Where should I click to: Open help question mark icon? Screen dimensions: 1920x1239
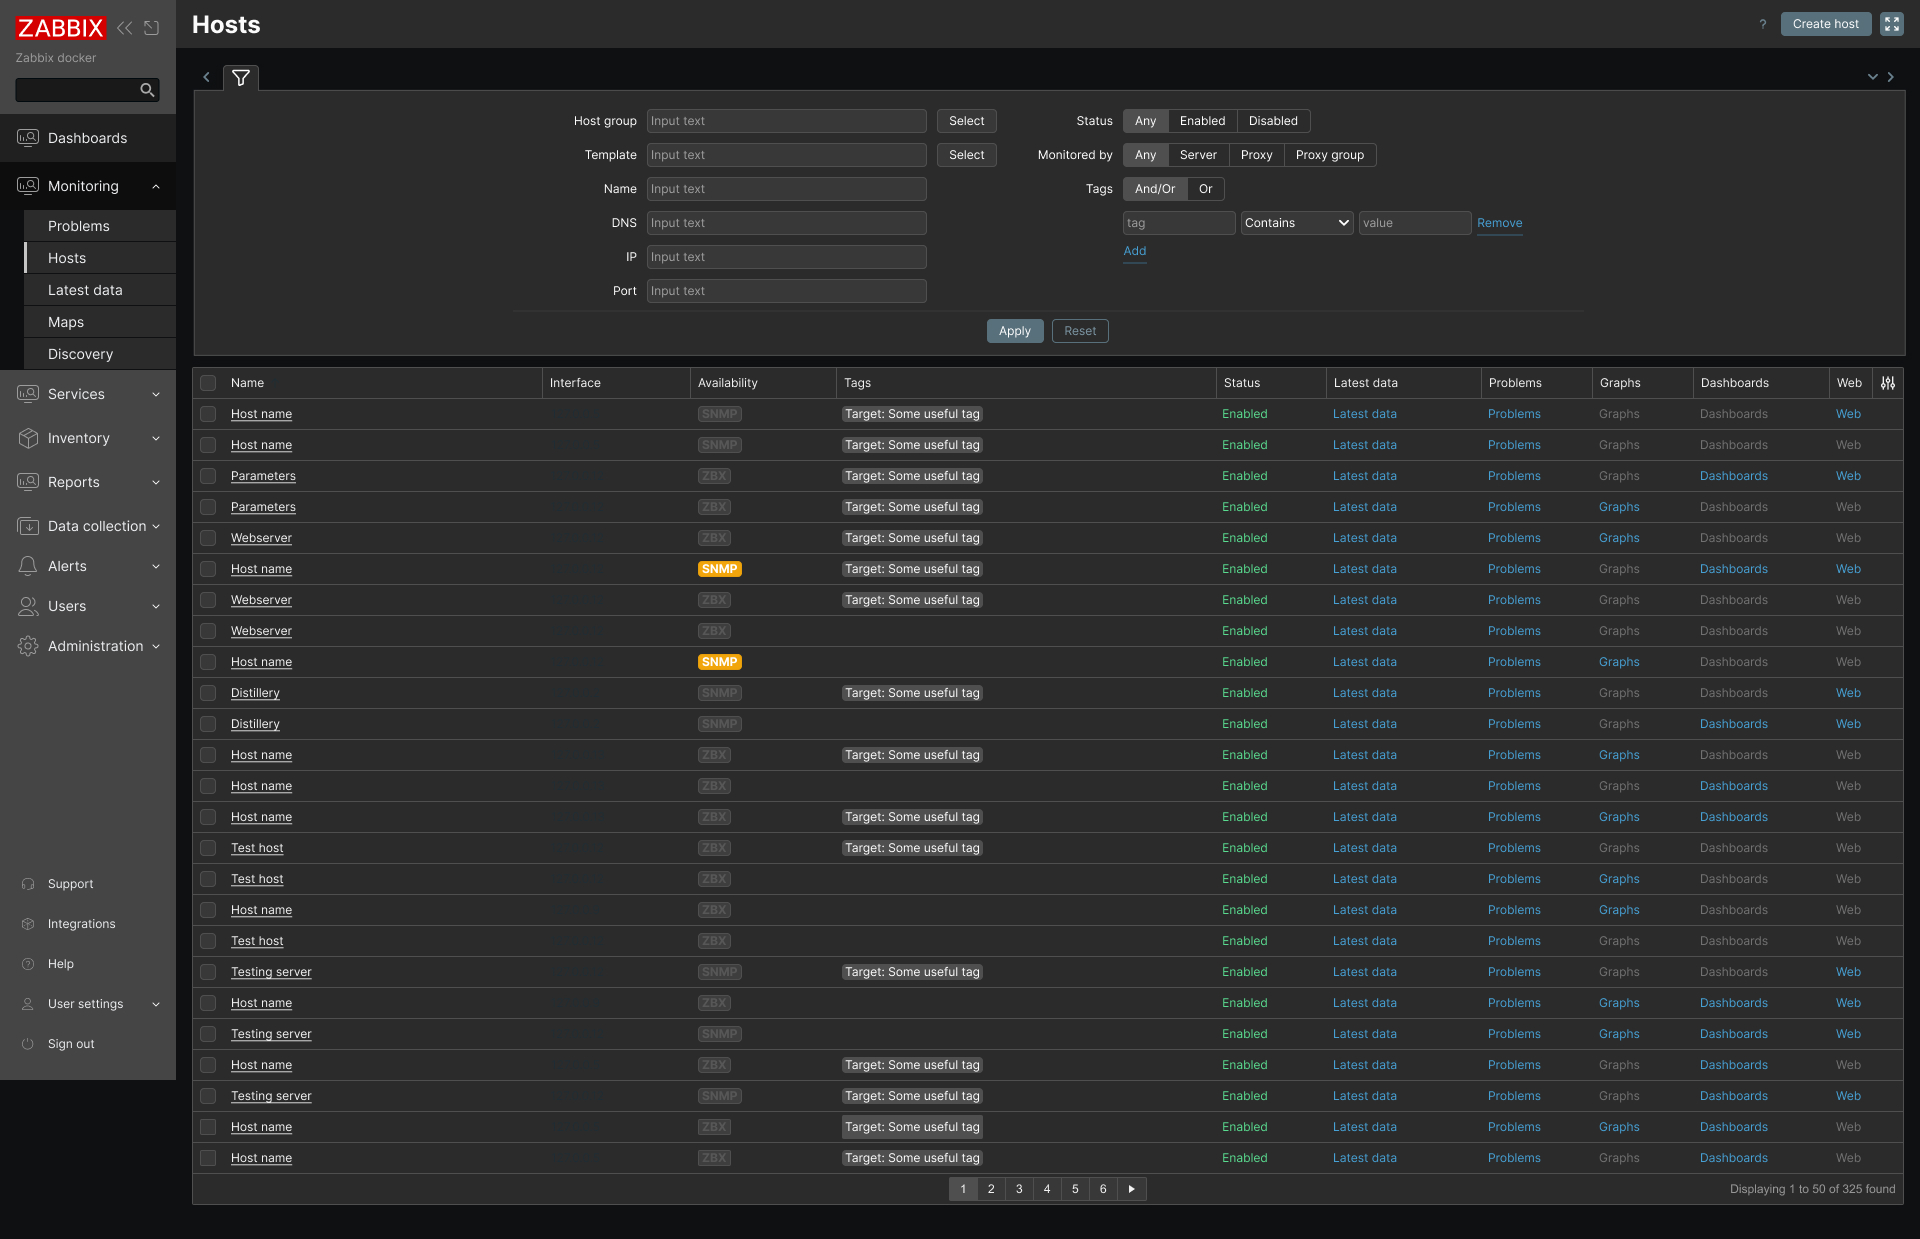tap(1763, 24)
